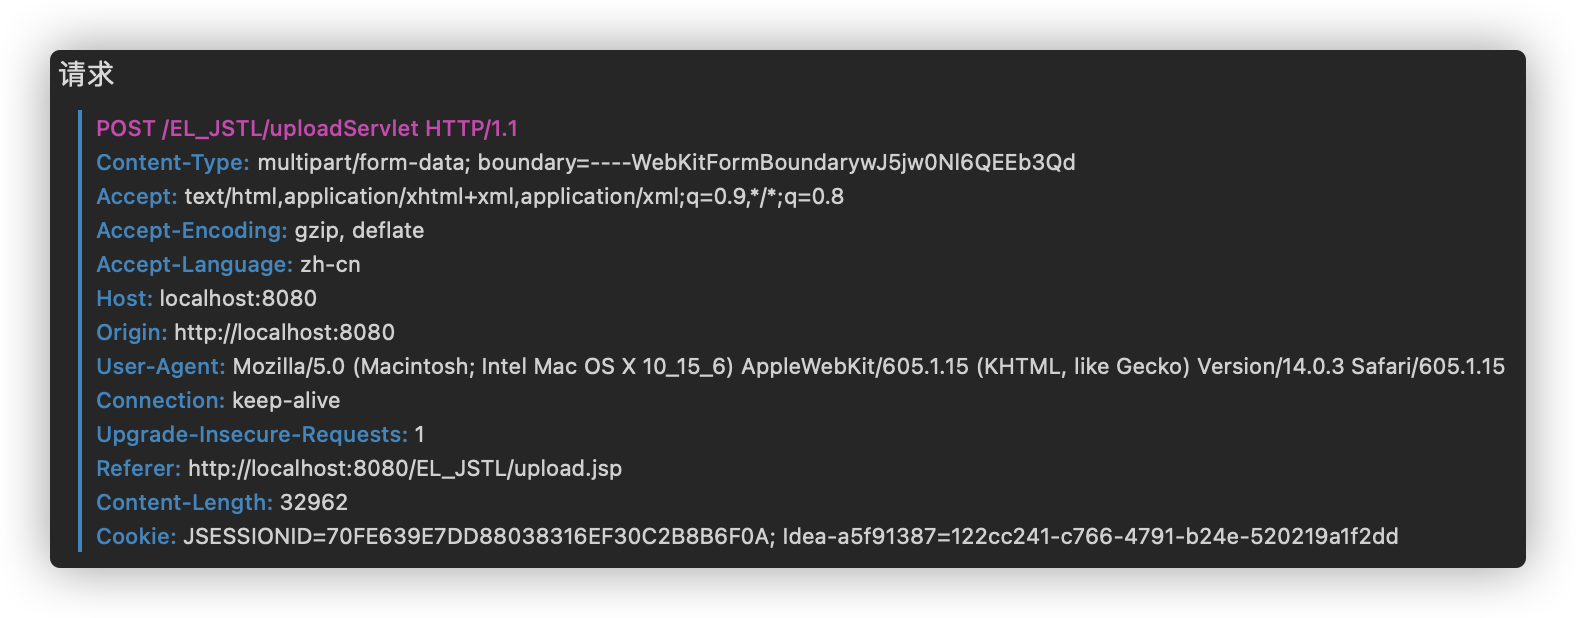1576x618 pixels.
Task: Click the Mozilla/5.0 user agent string
Action: (x=868, y=367)
